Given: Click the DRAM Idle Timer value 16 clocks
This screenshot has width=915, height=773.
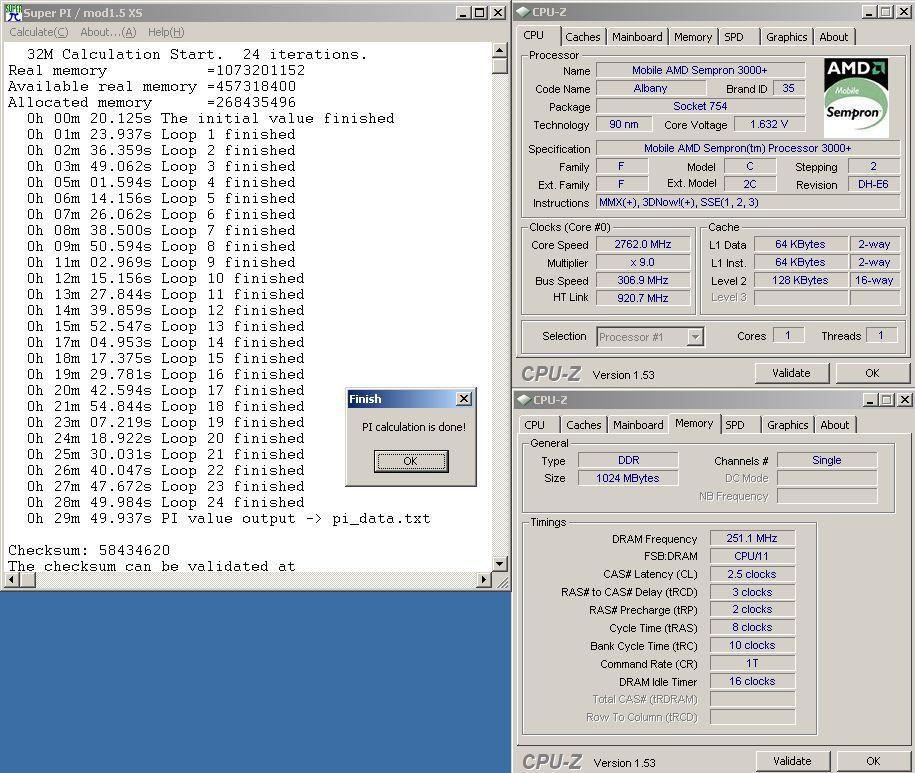Looking at the screenshot, I should pyautogui.click(x=752, y=681).
